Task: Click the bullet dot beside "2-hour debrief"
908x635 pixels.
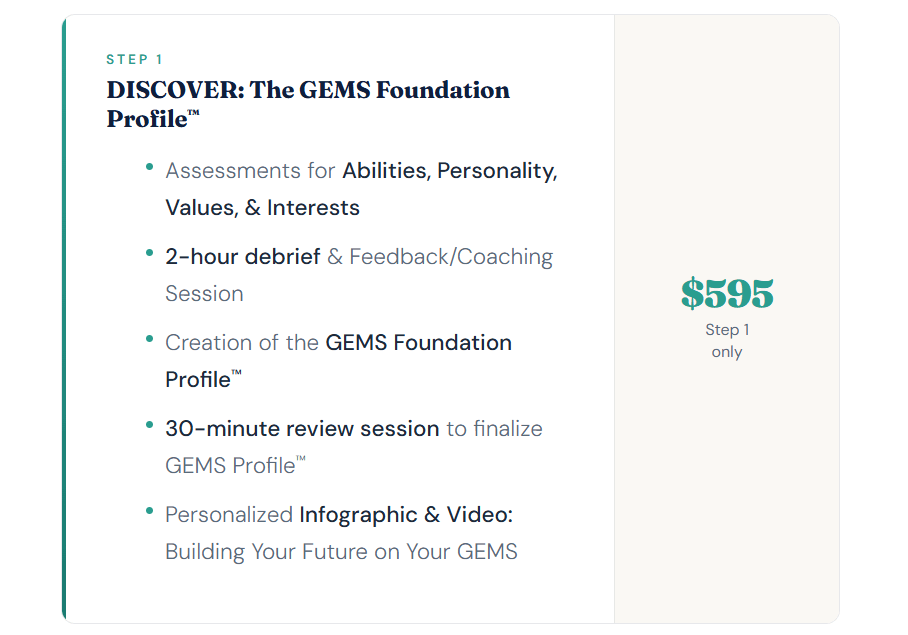Action: pos(150,254)
